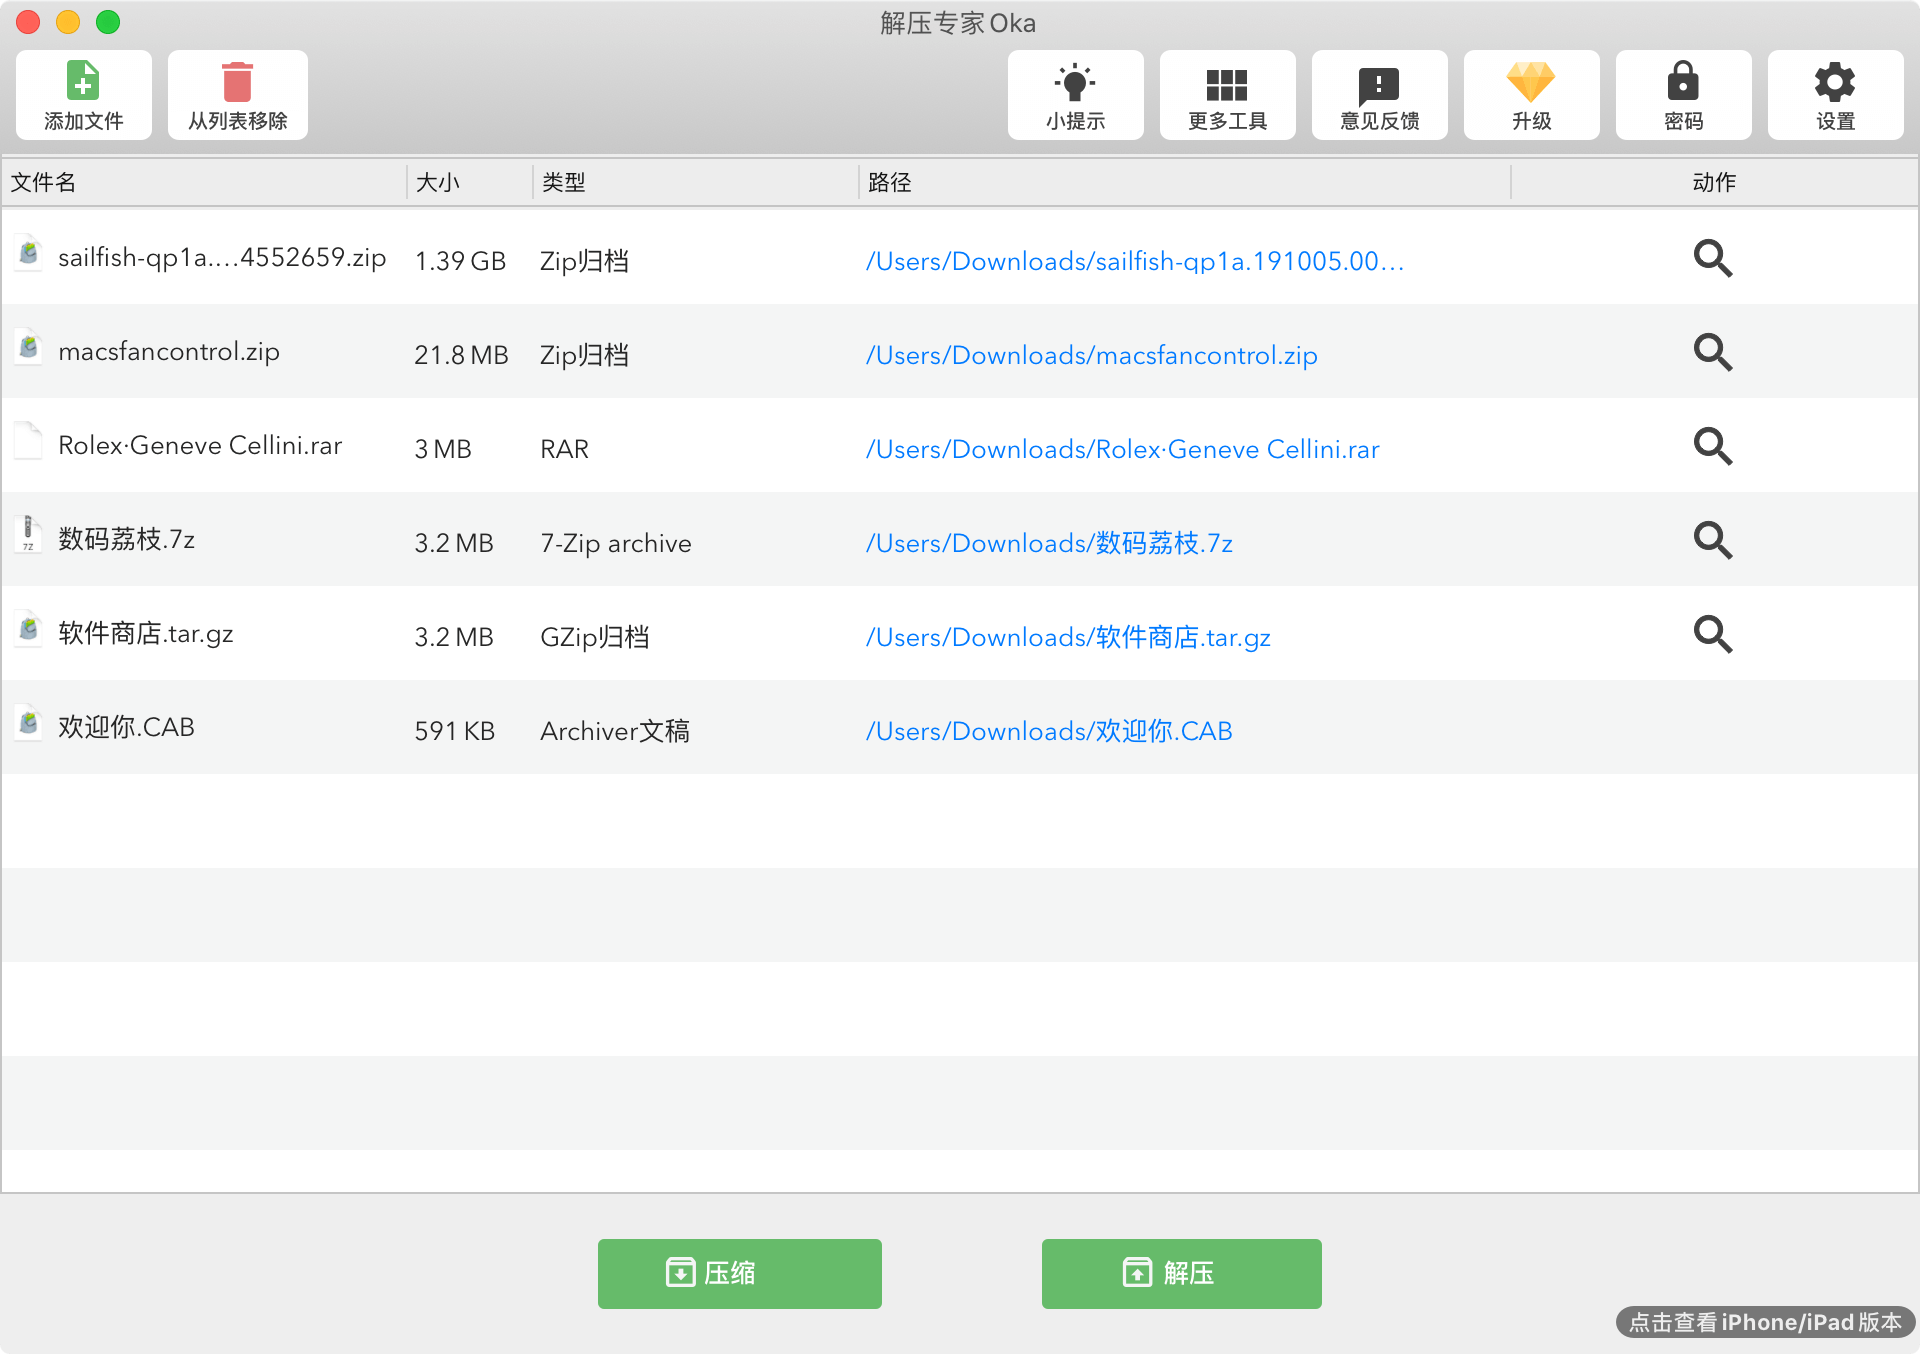Sort by the 类型 column header
This screenshot has height=1354, width=1920.
tap(564, 182)
